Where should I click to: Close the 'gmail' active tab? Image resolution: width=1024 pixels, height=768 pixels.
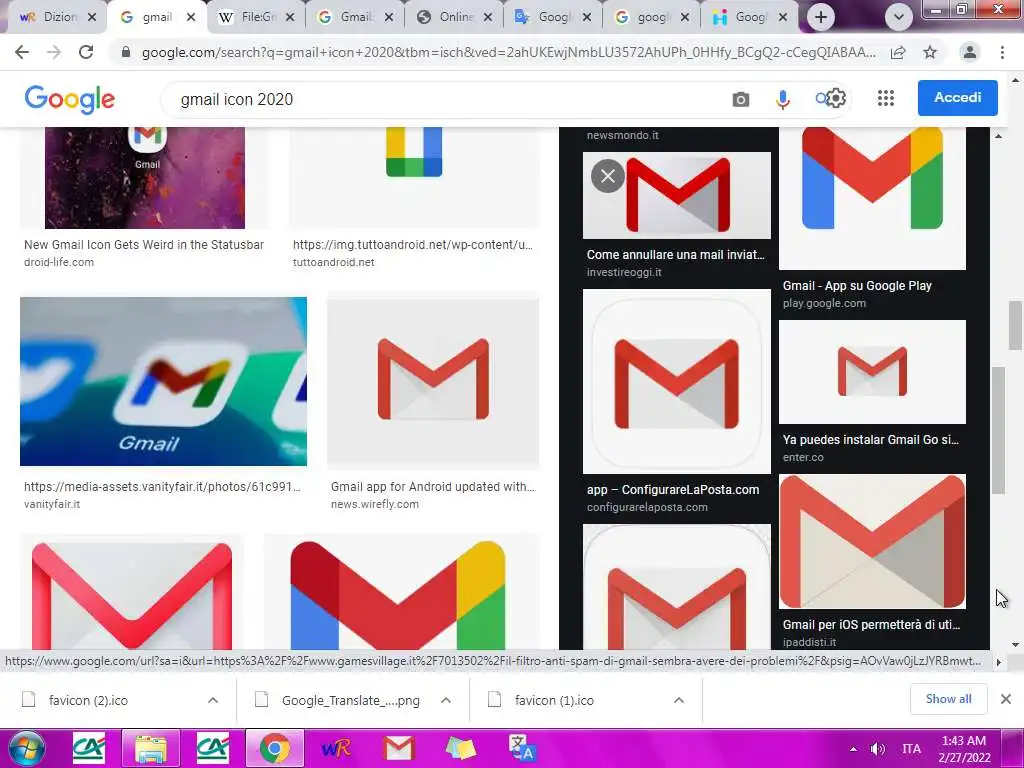coord(191,17)
